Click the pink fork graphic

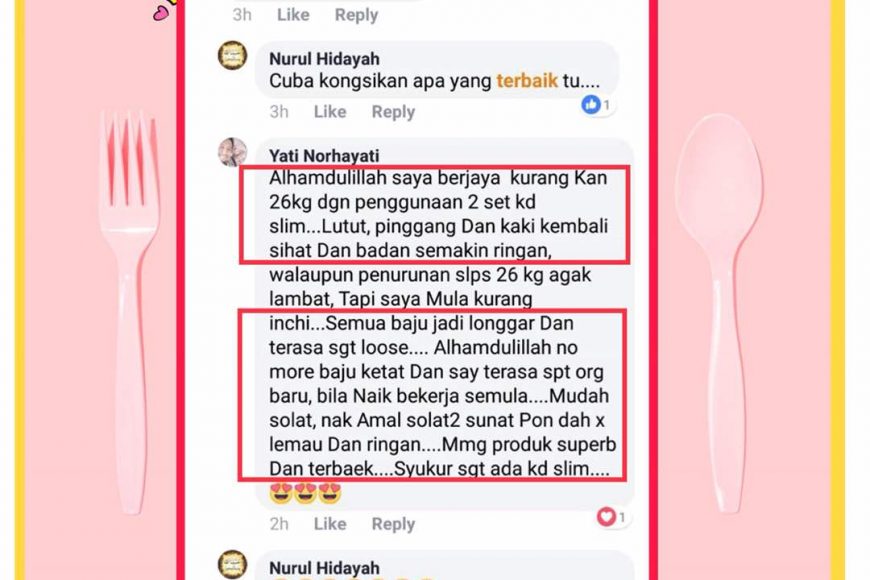(x=130, y=311)
